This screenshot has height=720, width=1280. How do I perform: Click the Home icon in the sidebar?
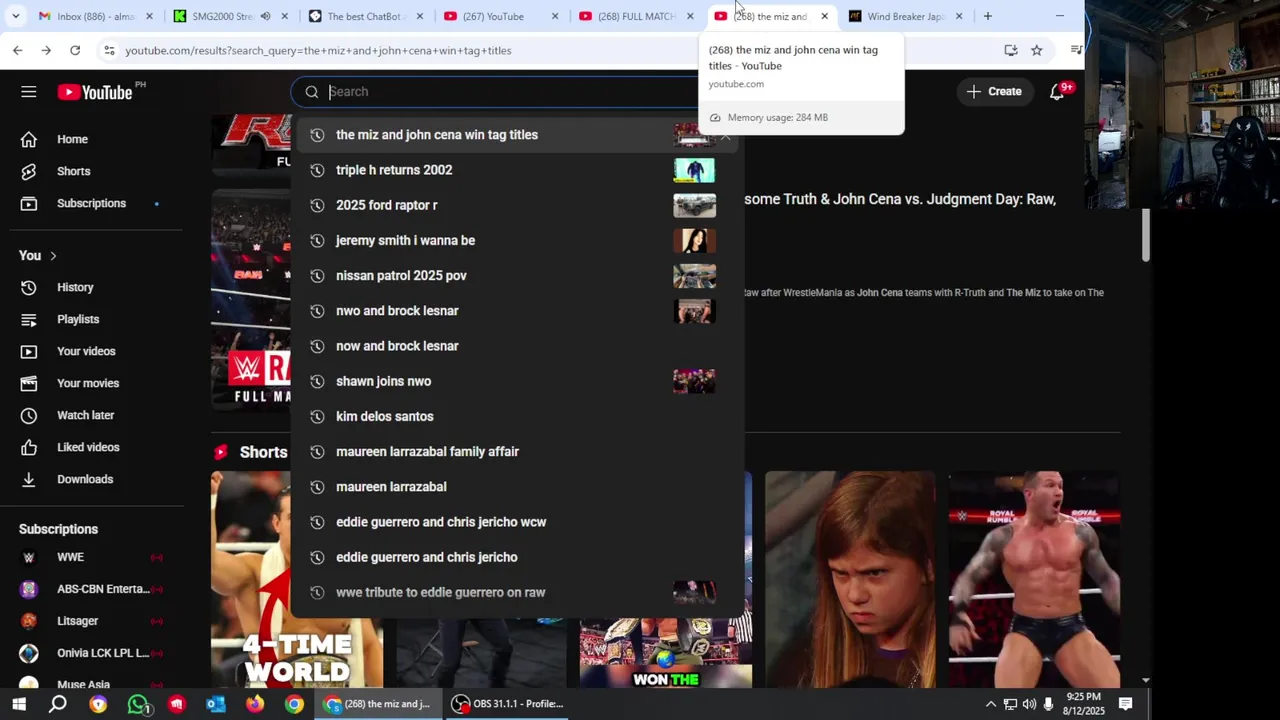pos(29,140)
